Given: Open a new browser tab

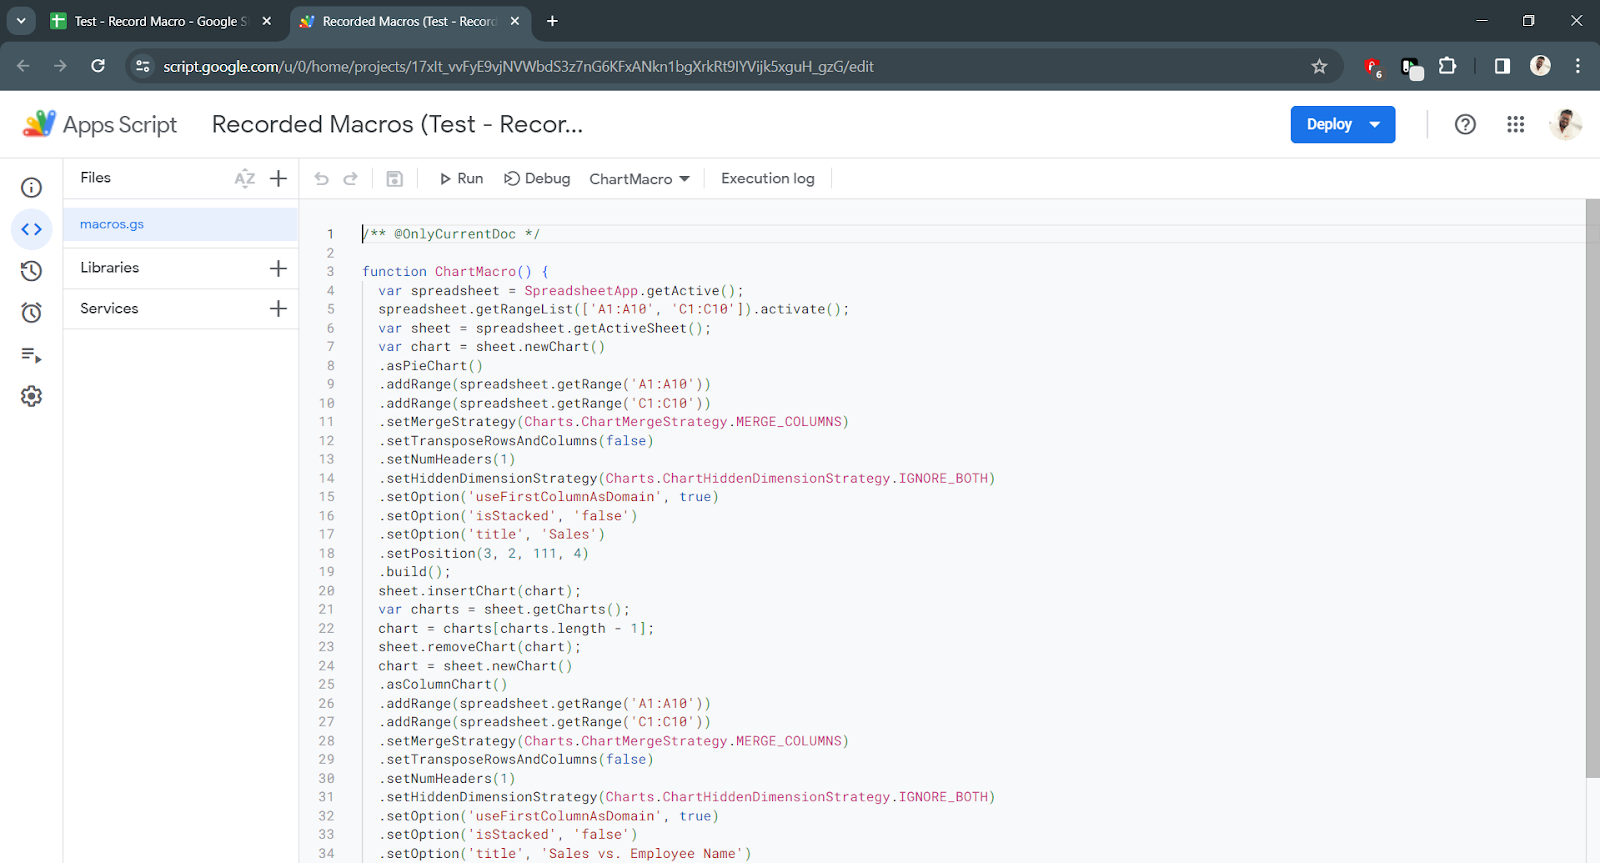Looking at the screenshot, I should point(552,21).
